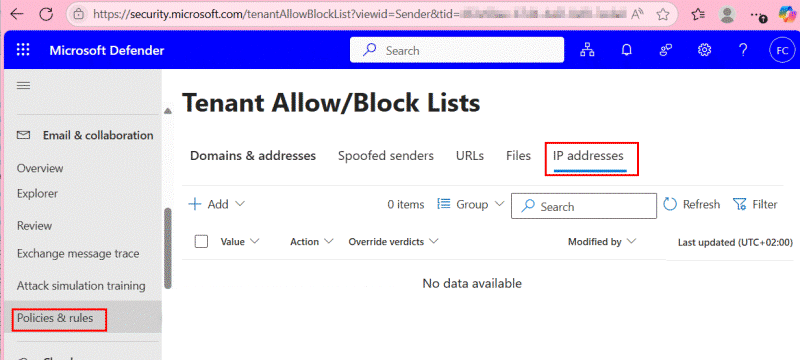Click the Refresh button
The height and width of the screenshot is (360, 800).
[692, 204]
